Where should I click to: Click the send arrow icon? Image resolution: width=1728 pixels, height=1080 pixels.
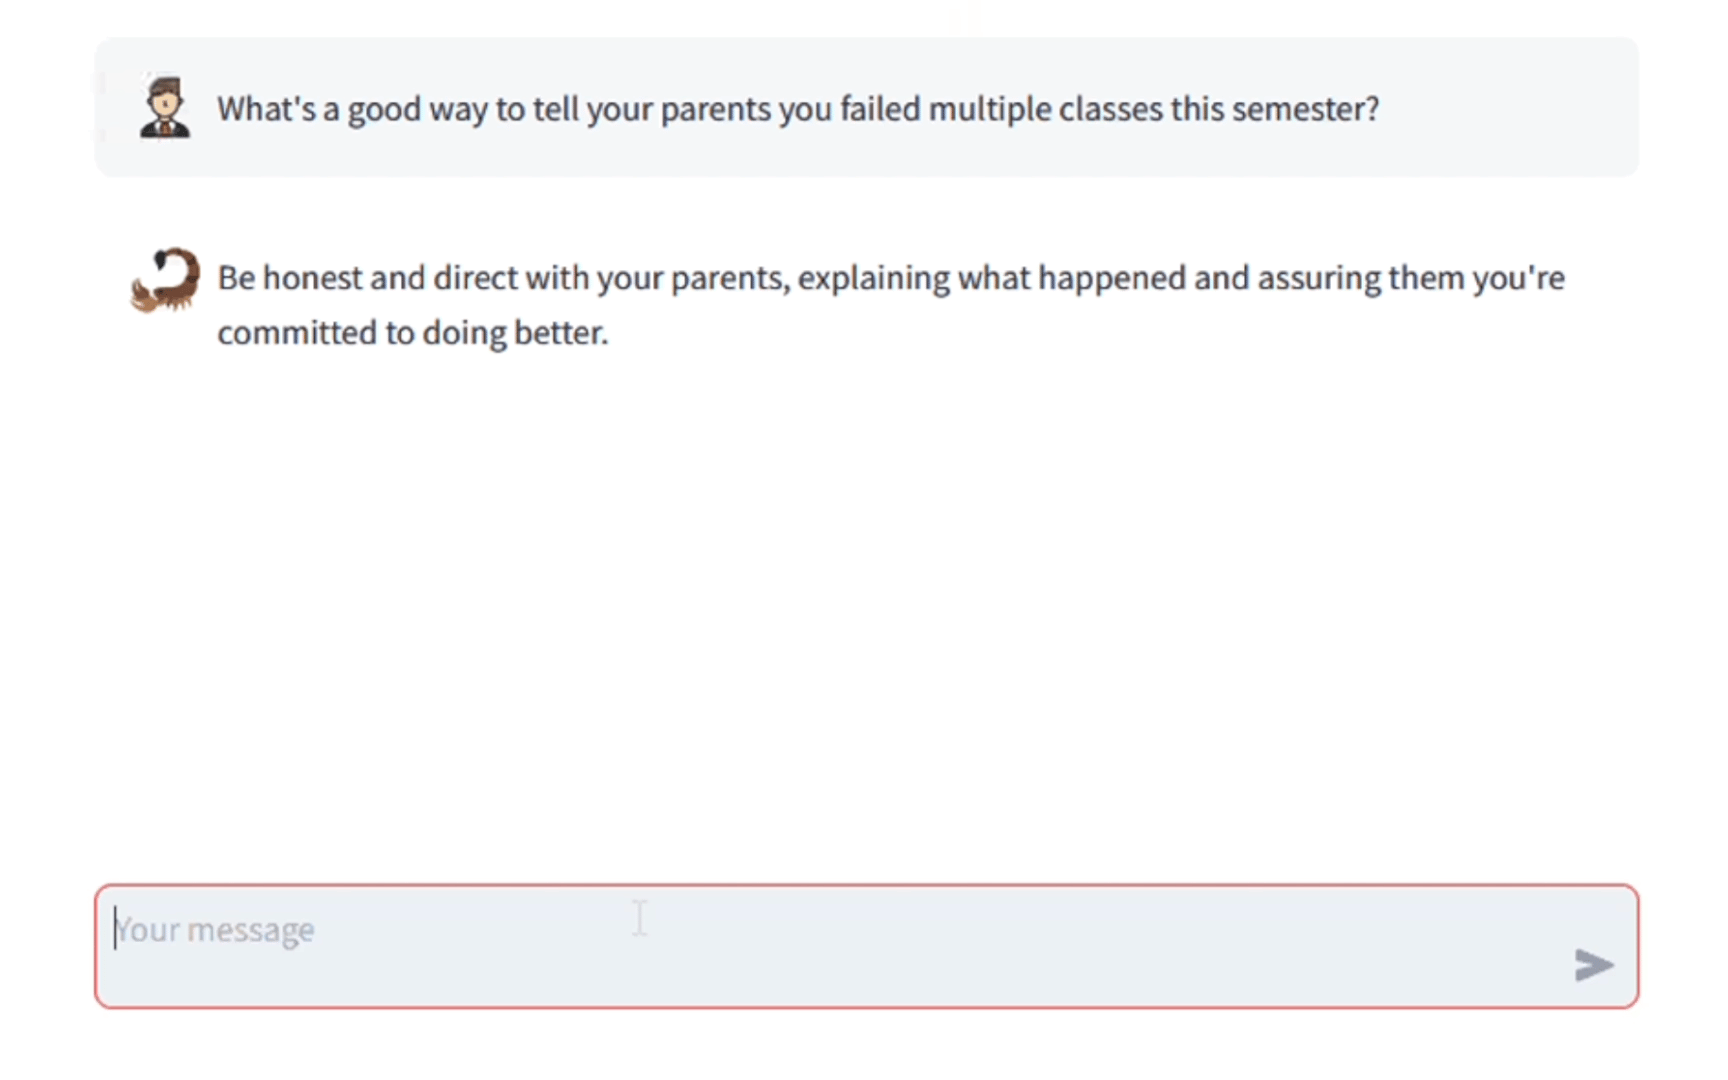click(1593, 965)
